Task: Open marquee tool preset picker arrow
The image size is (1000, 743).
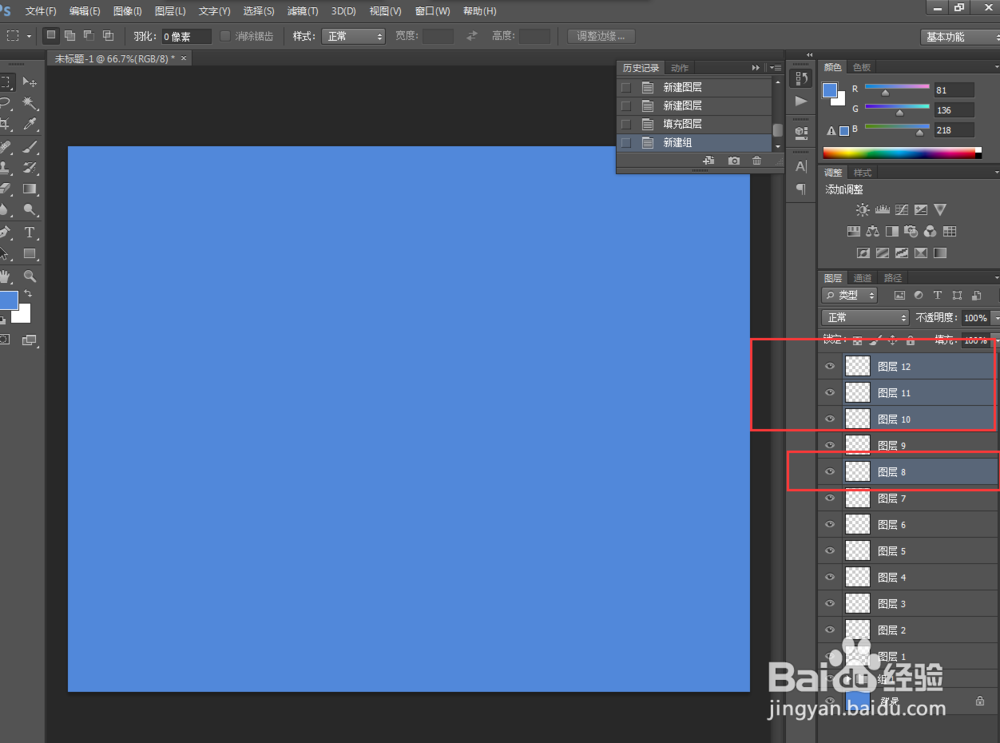Action: 29,36
